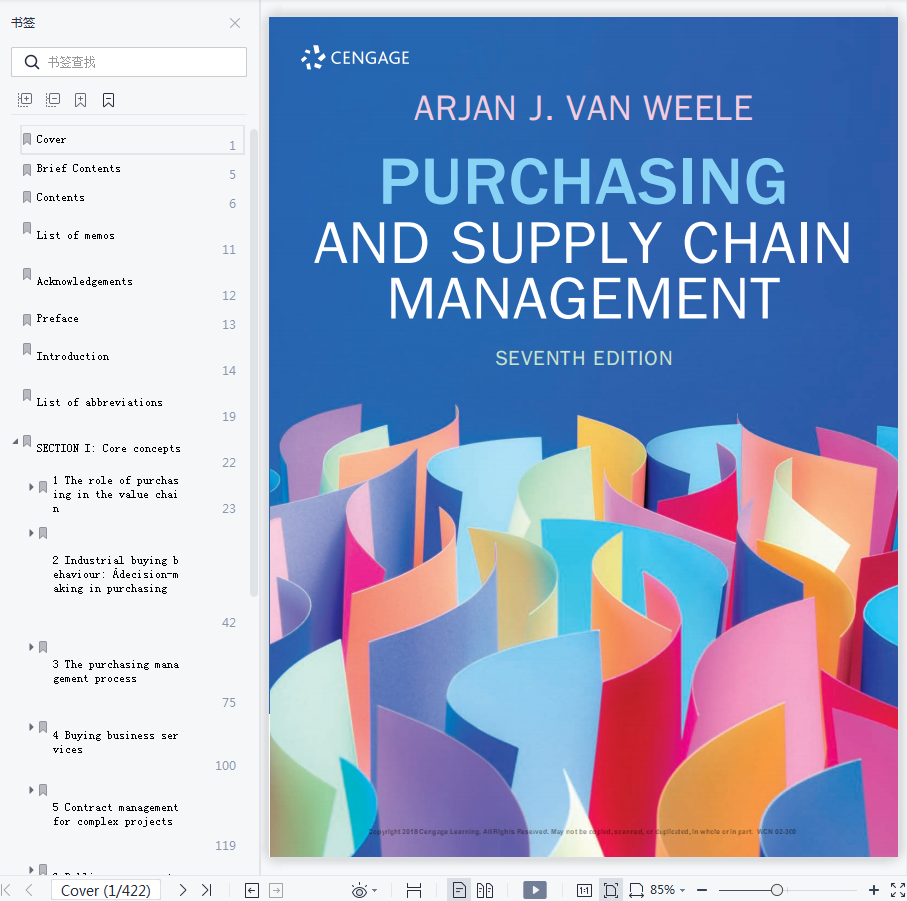The width and height of the screenshot is (907, 901).
Task: Go to the previous page
Action: pos(29,890)
